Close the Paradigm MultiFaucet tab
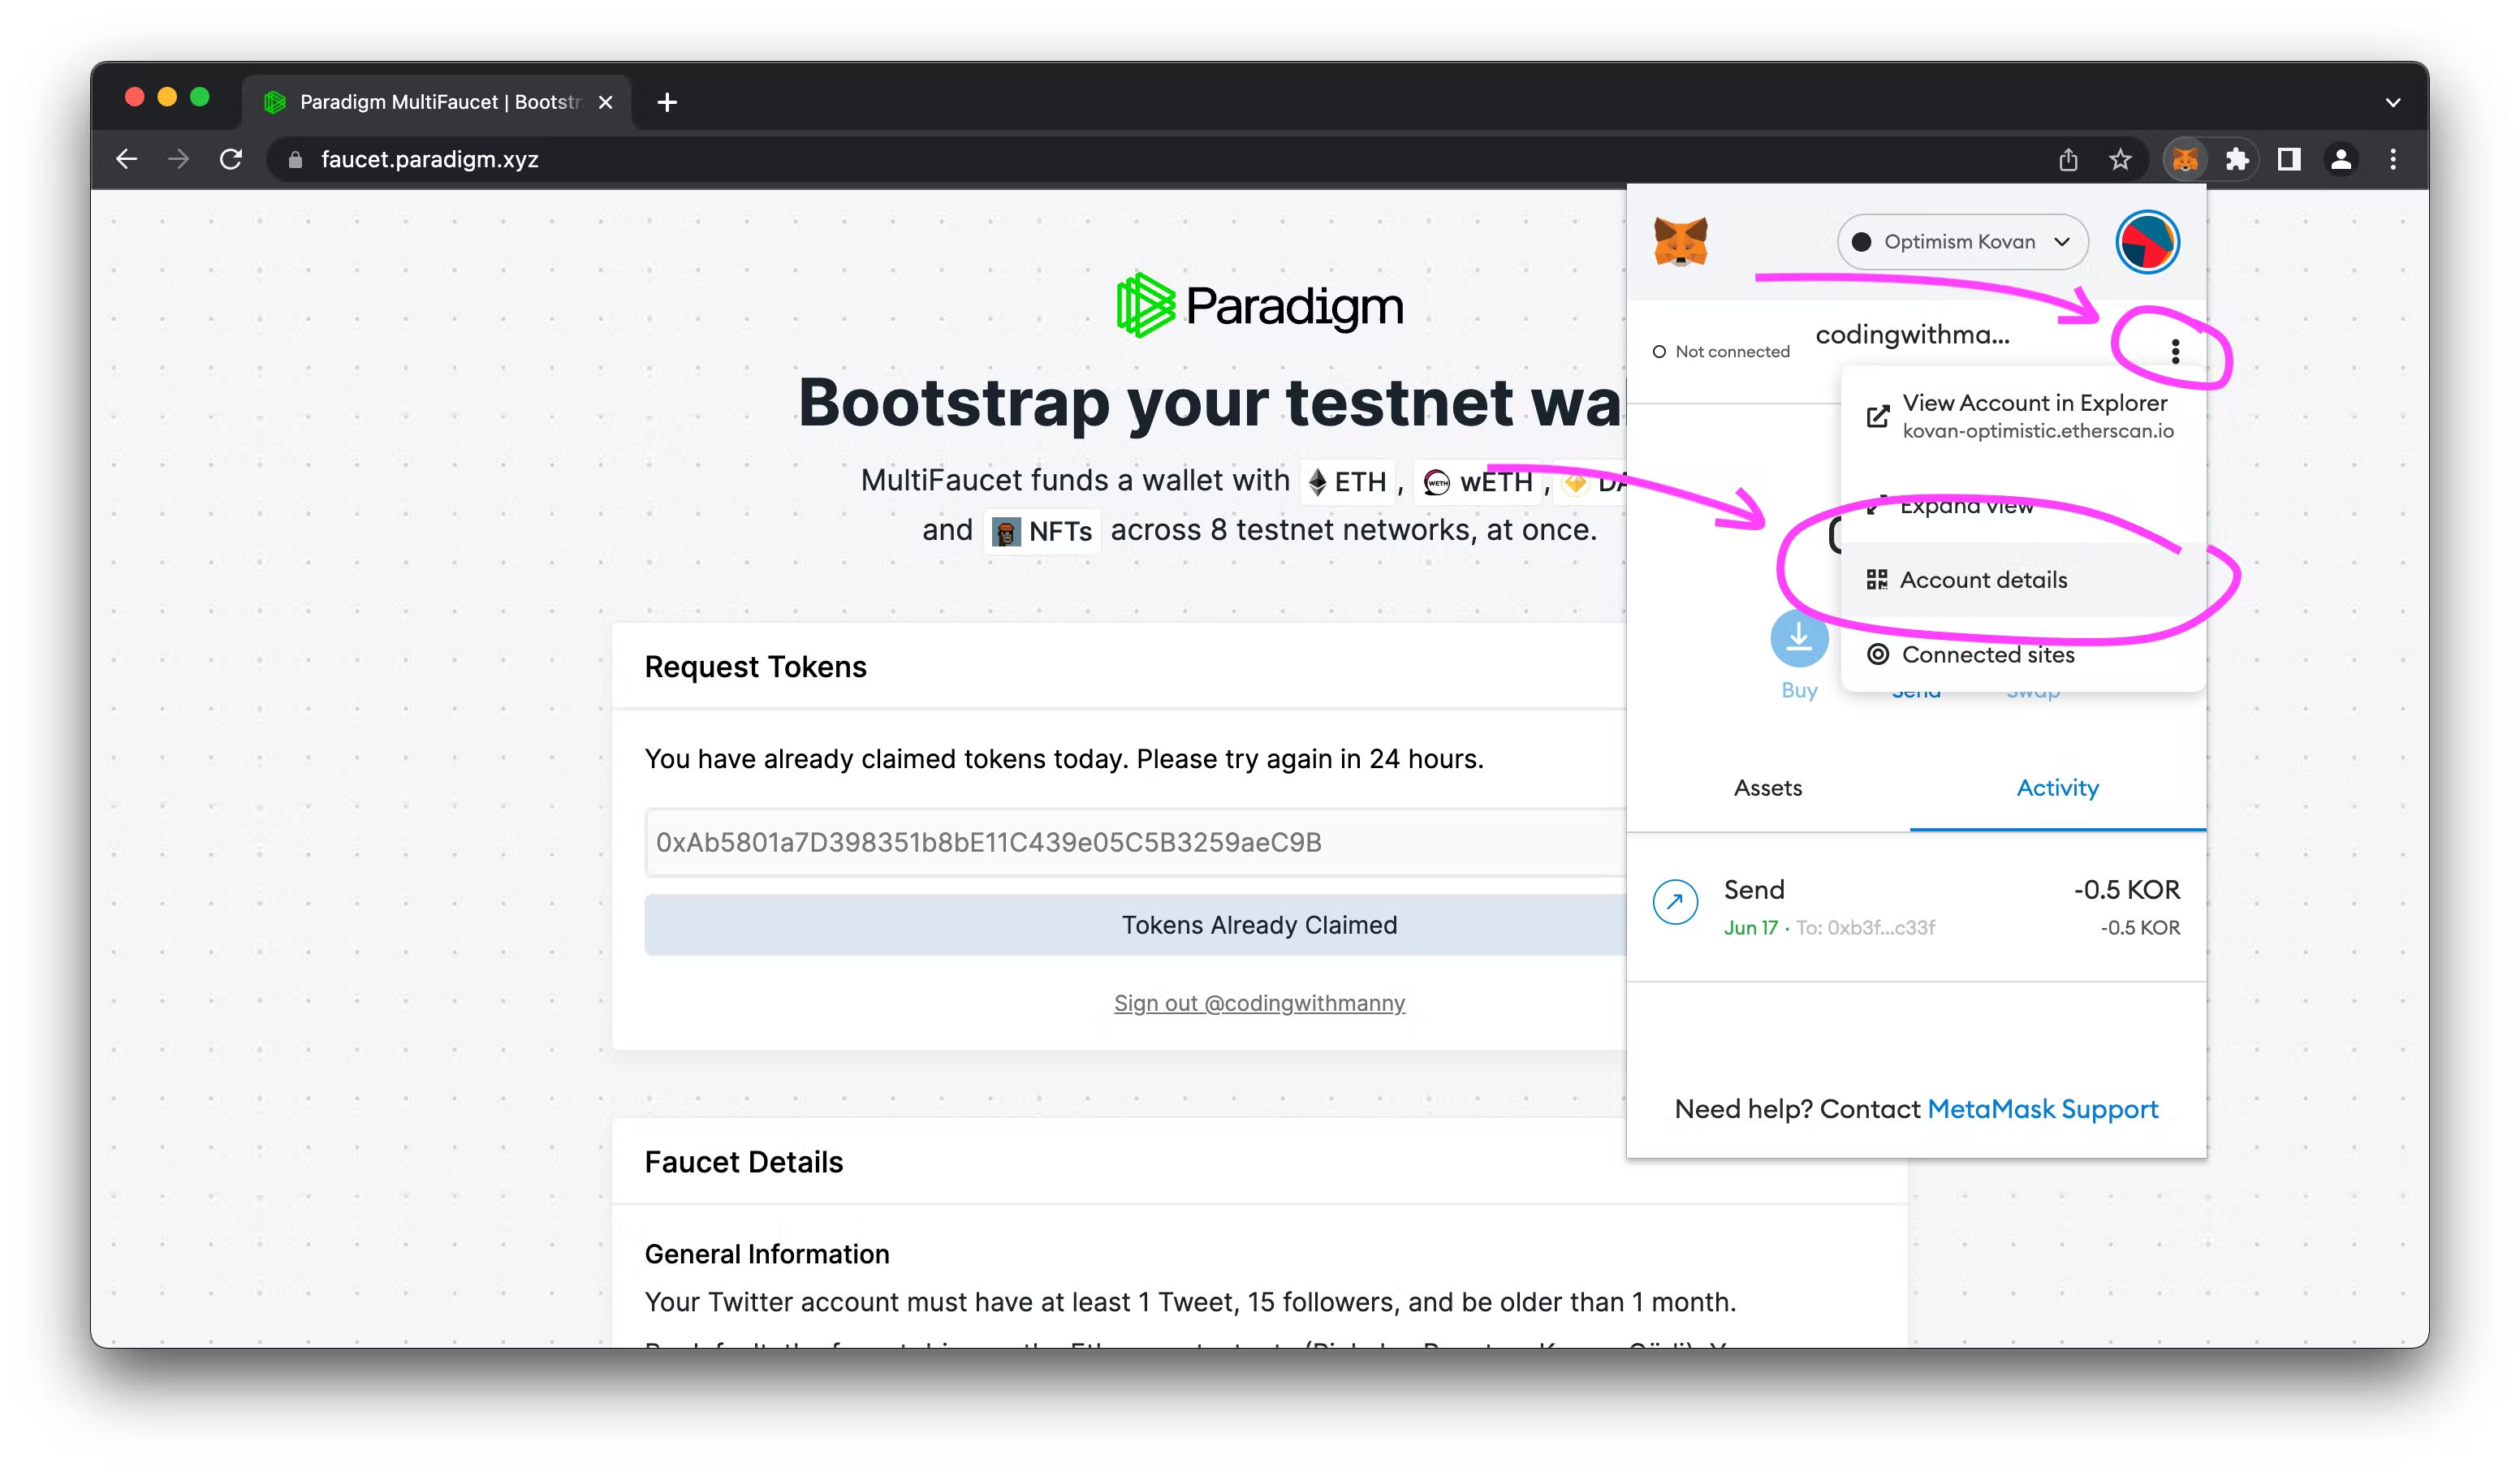 click(605, 102)
